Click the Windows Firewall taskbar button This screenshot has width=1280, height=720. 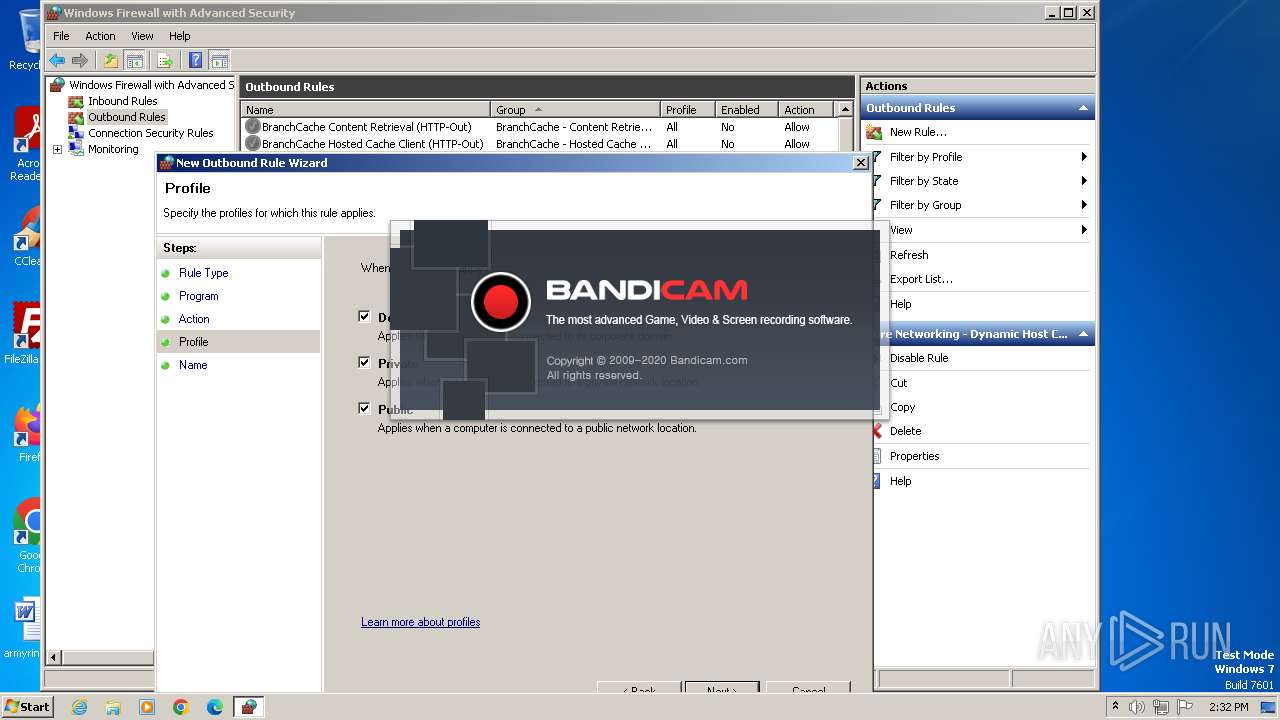249,707
